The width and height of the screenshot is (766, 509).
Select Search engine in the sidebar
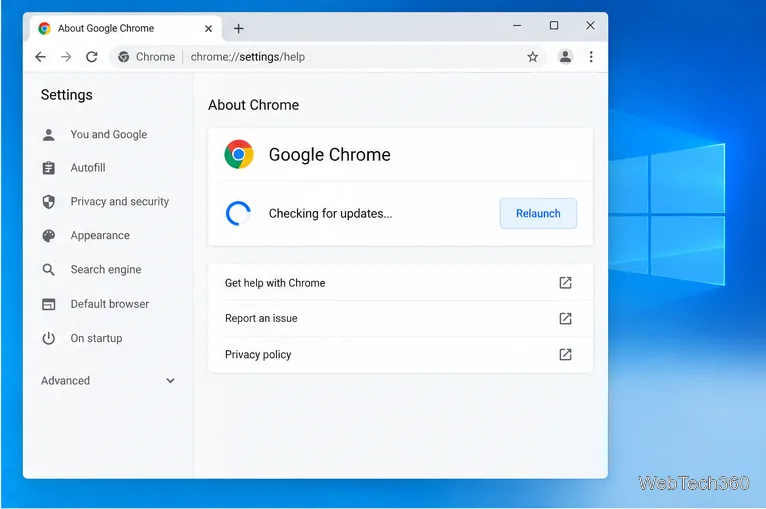pos(106,269)
